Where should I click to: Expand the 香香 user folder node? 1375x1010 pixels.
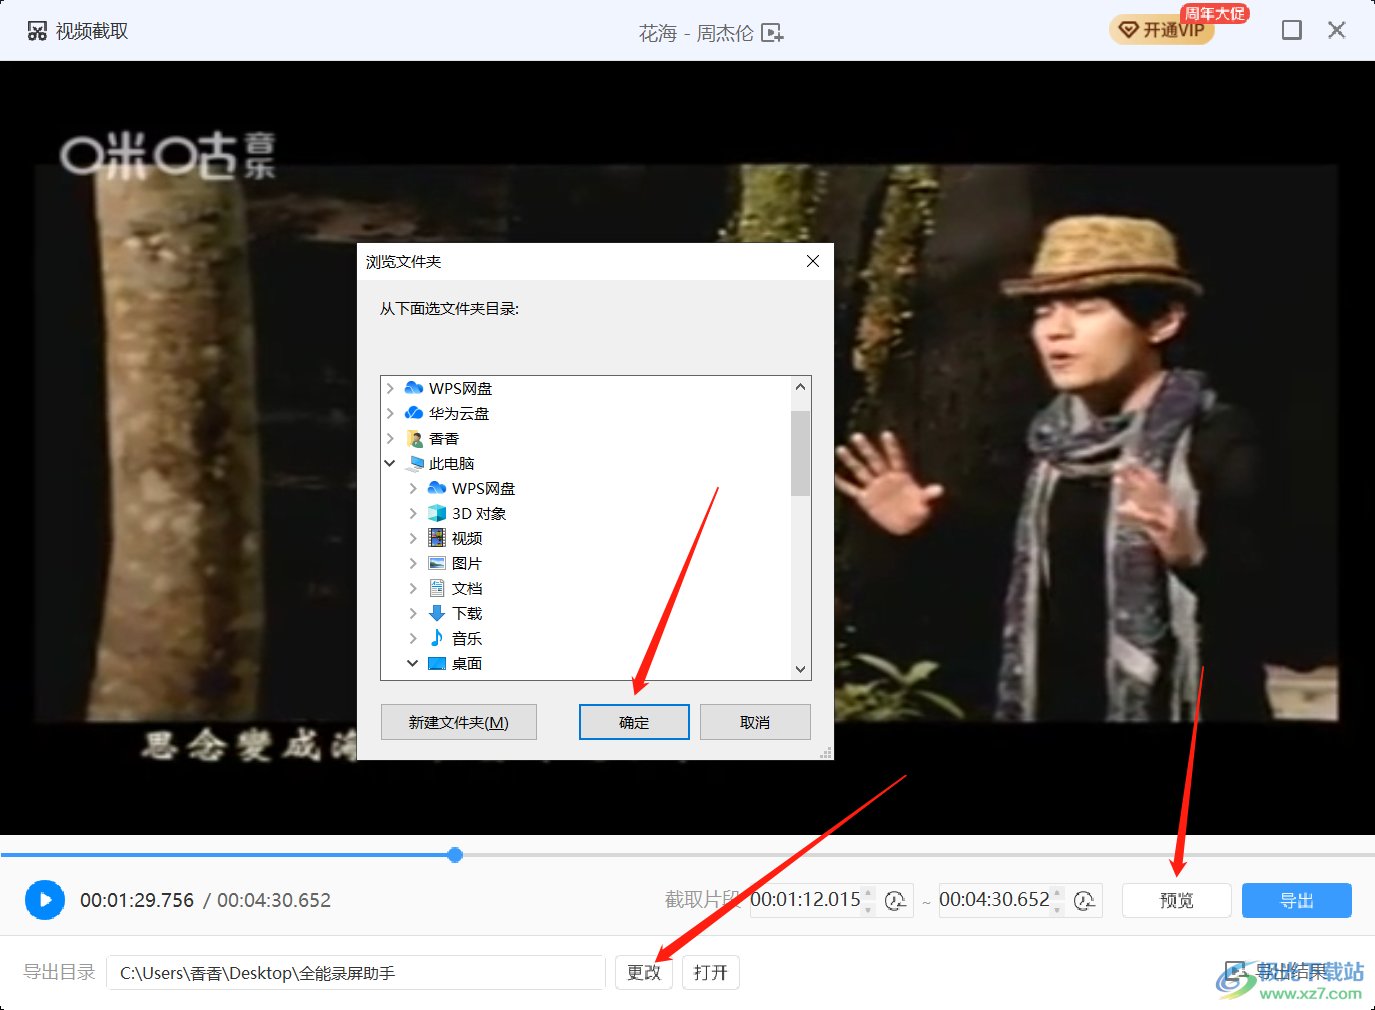390,438
